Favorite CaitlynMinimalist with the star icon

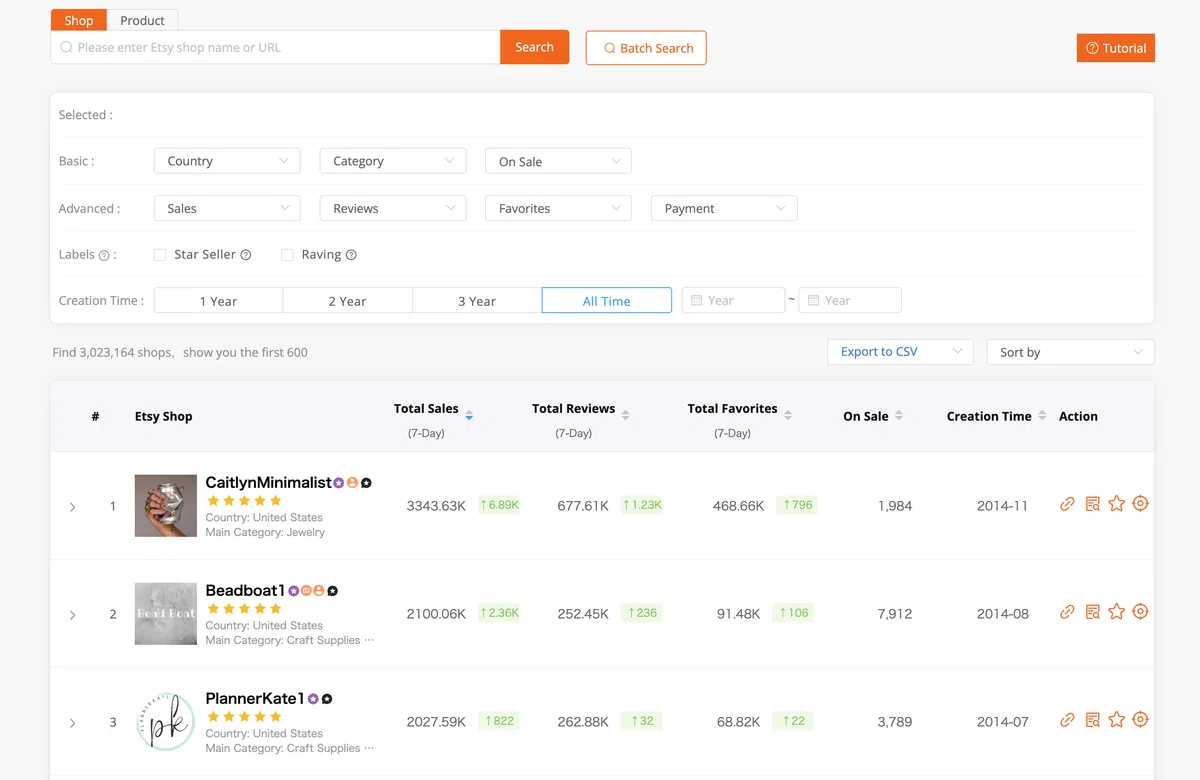pos(1116,504)
